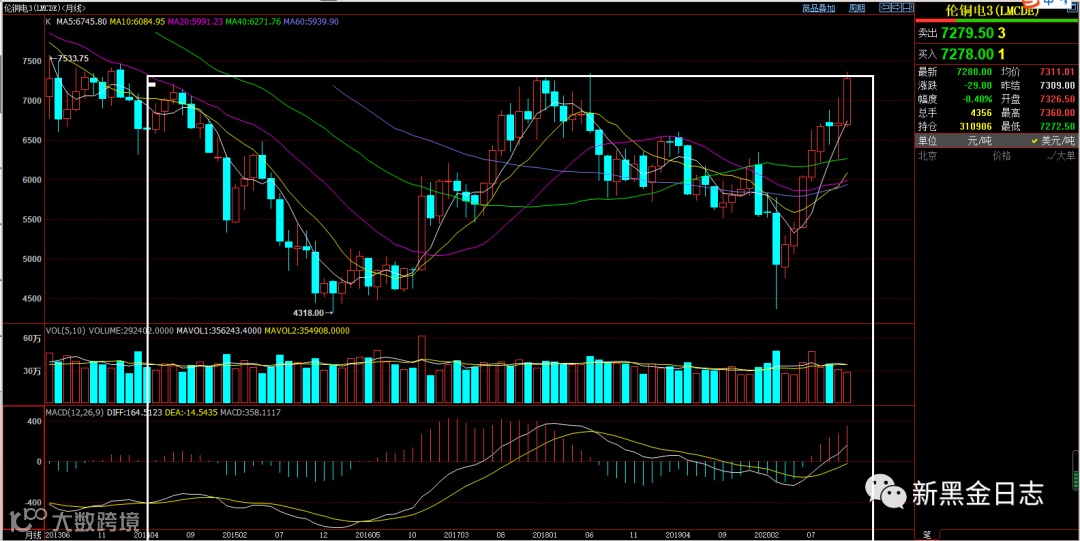Click the 昨结 value 7309.00
The width and height of the screenshot is (1080, 541).
[1058, 85]
